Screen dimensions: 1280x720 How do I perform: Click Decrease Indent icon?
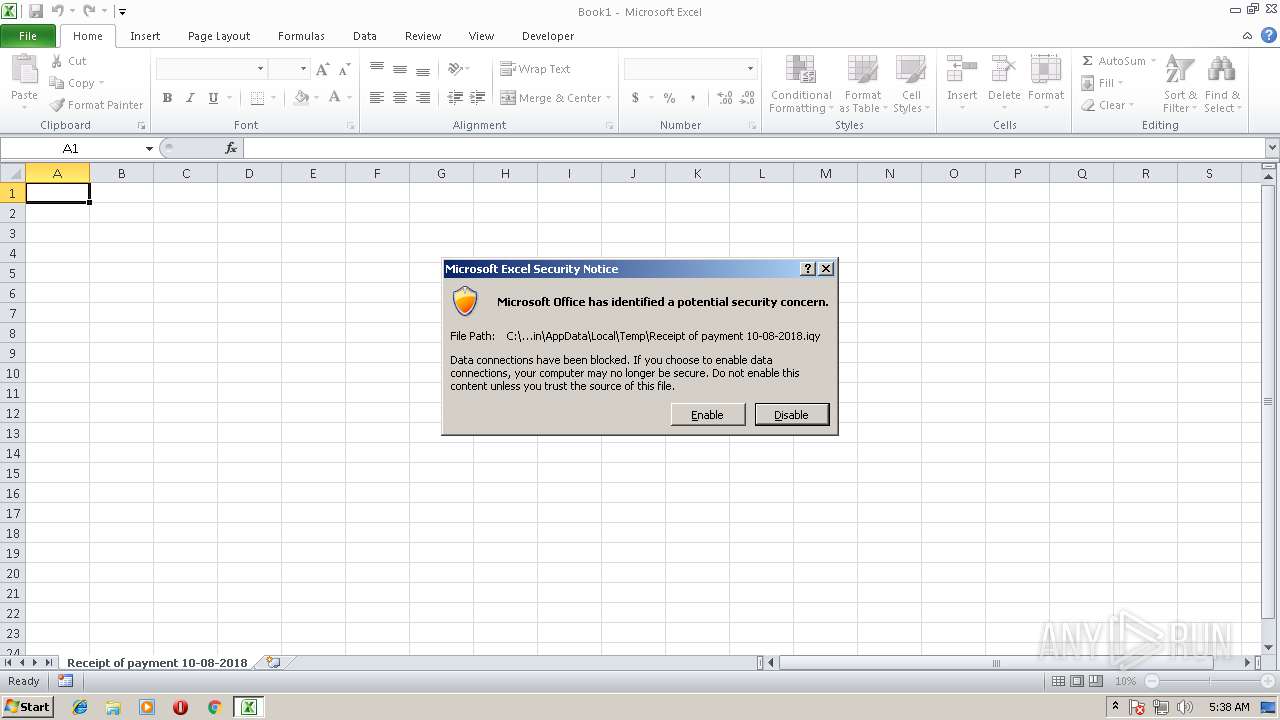coord(455,98)
